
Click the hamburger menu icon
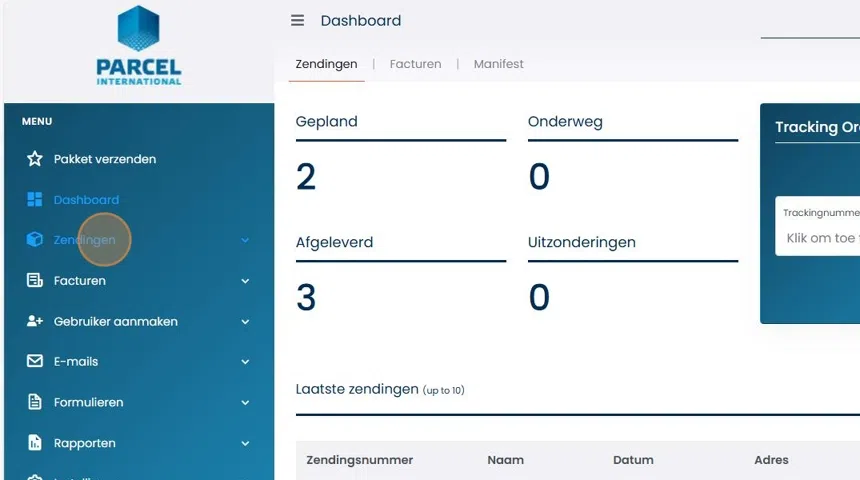click(x=297, y=21)
